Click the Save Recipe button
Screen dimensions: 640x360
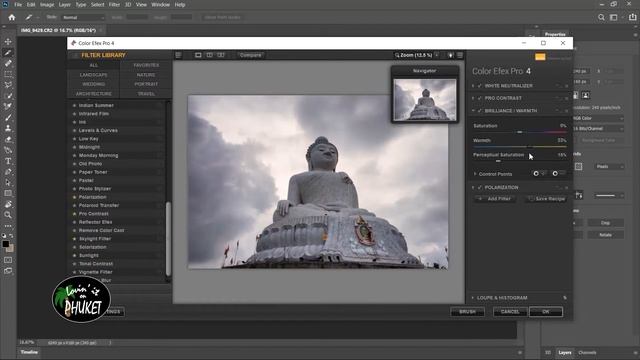pos(546,199)
